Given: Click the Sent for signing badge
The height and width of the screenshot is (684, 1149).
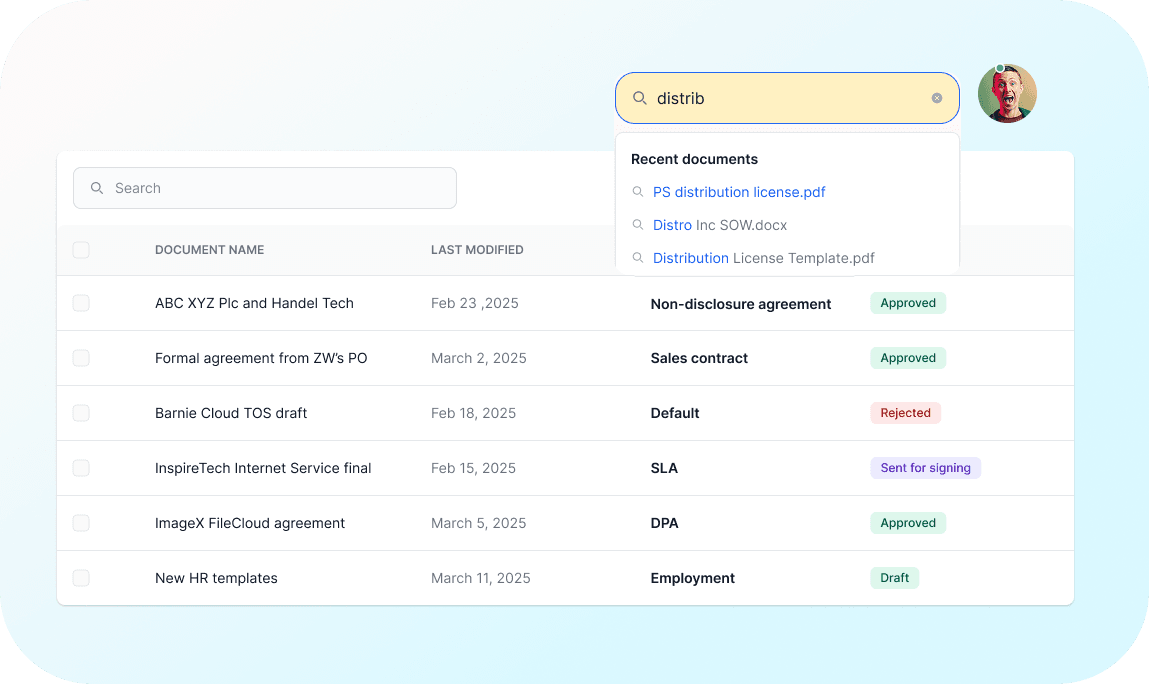Looking at the screenshot, I should click(925, 467).
